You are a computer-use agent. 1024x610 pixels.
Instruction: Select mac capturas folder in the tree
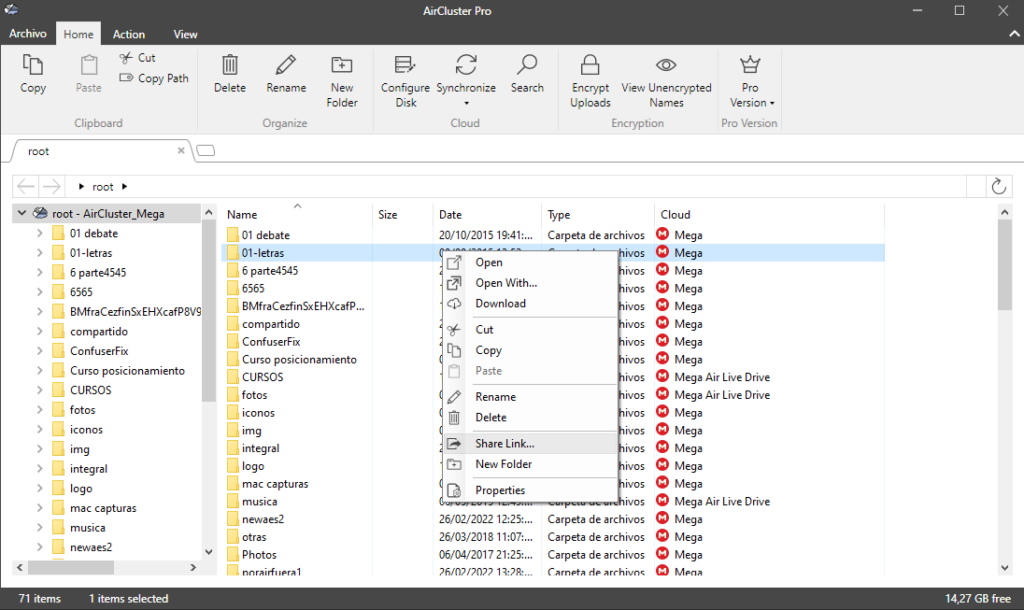tap(103, 507)
